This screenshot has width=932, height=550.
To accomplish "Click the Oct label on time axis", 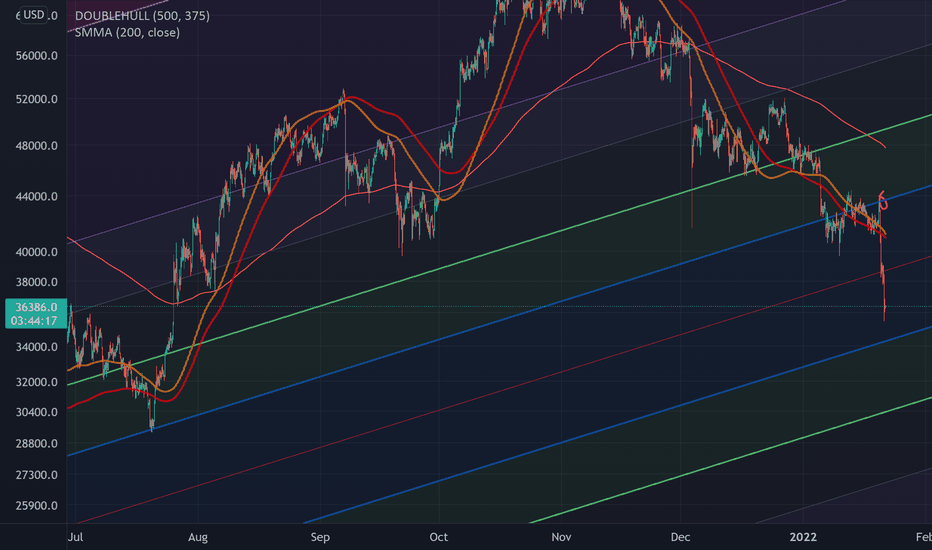I will tap(439, 538).
